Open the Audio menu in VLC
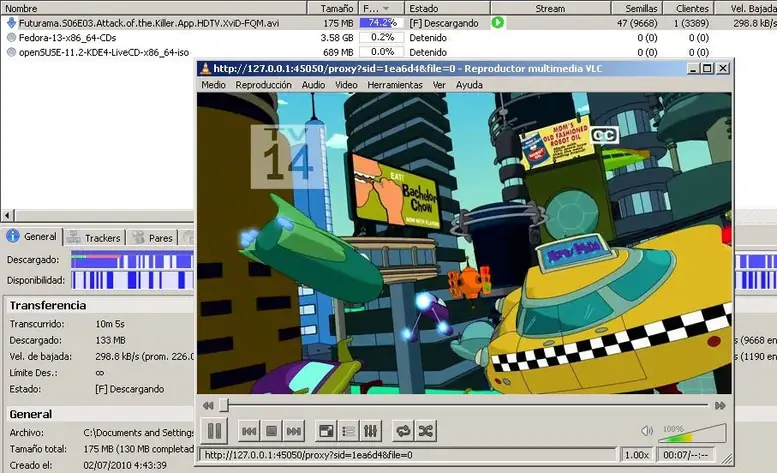This screenshot has height=473, width=777. pyautogui.click(x=313, y=85)
